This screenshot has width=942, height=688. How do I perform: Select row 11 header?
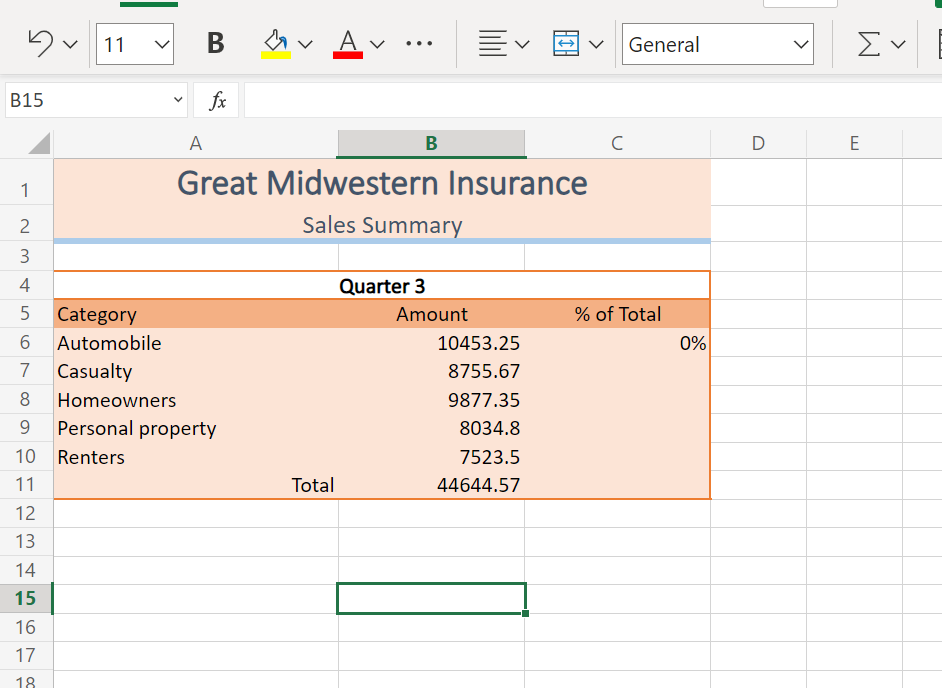(x=26, y=485)
